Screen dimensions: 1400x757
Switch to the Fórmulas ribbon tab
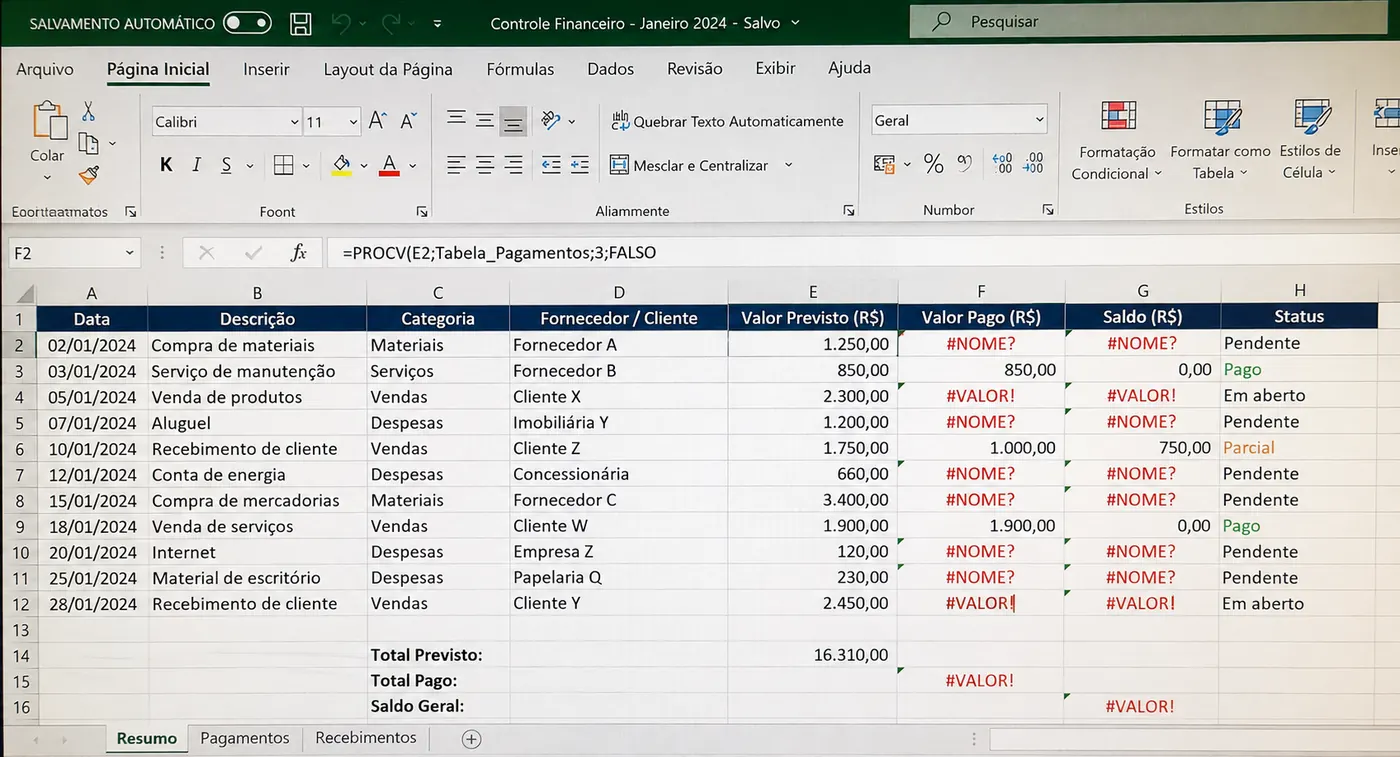[x=520, y=69]
